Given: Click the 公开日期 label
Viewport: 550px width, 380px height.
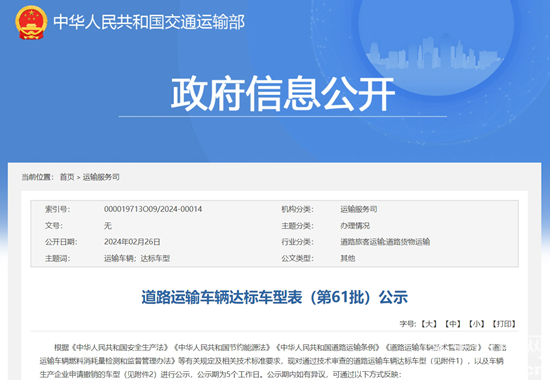Looking at the screenshot, I should [x=61, y=242].
